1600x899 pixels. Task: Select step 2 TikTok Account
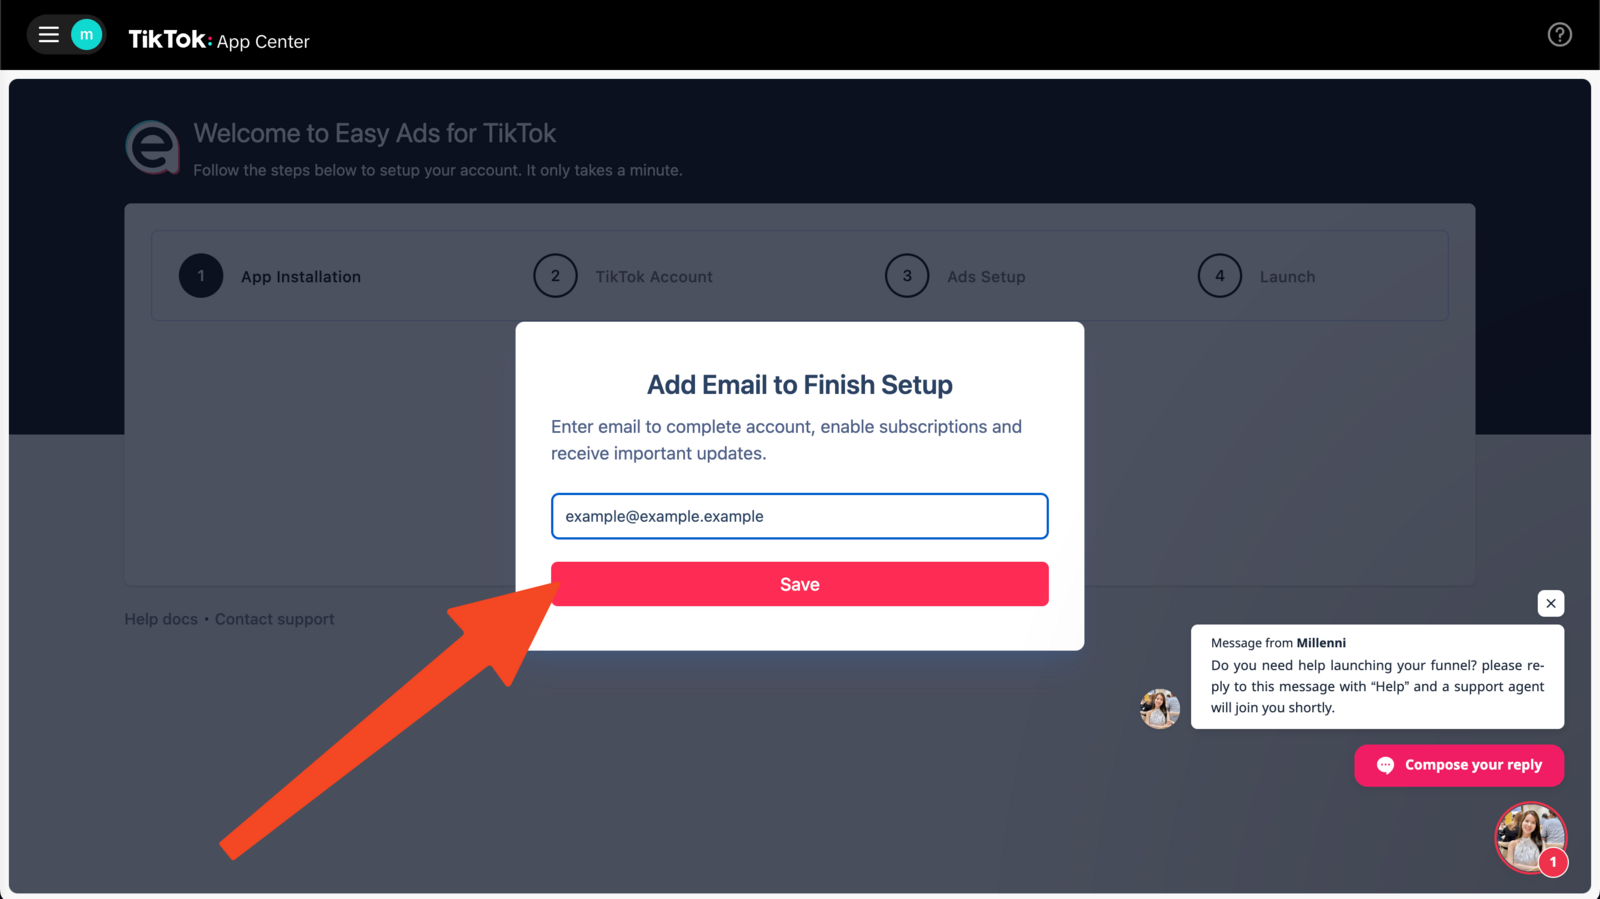click(623, 276)
